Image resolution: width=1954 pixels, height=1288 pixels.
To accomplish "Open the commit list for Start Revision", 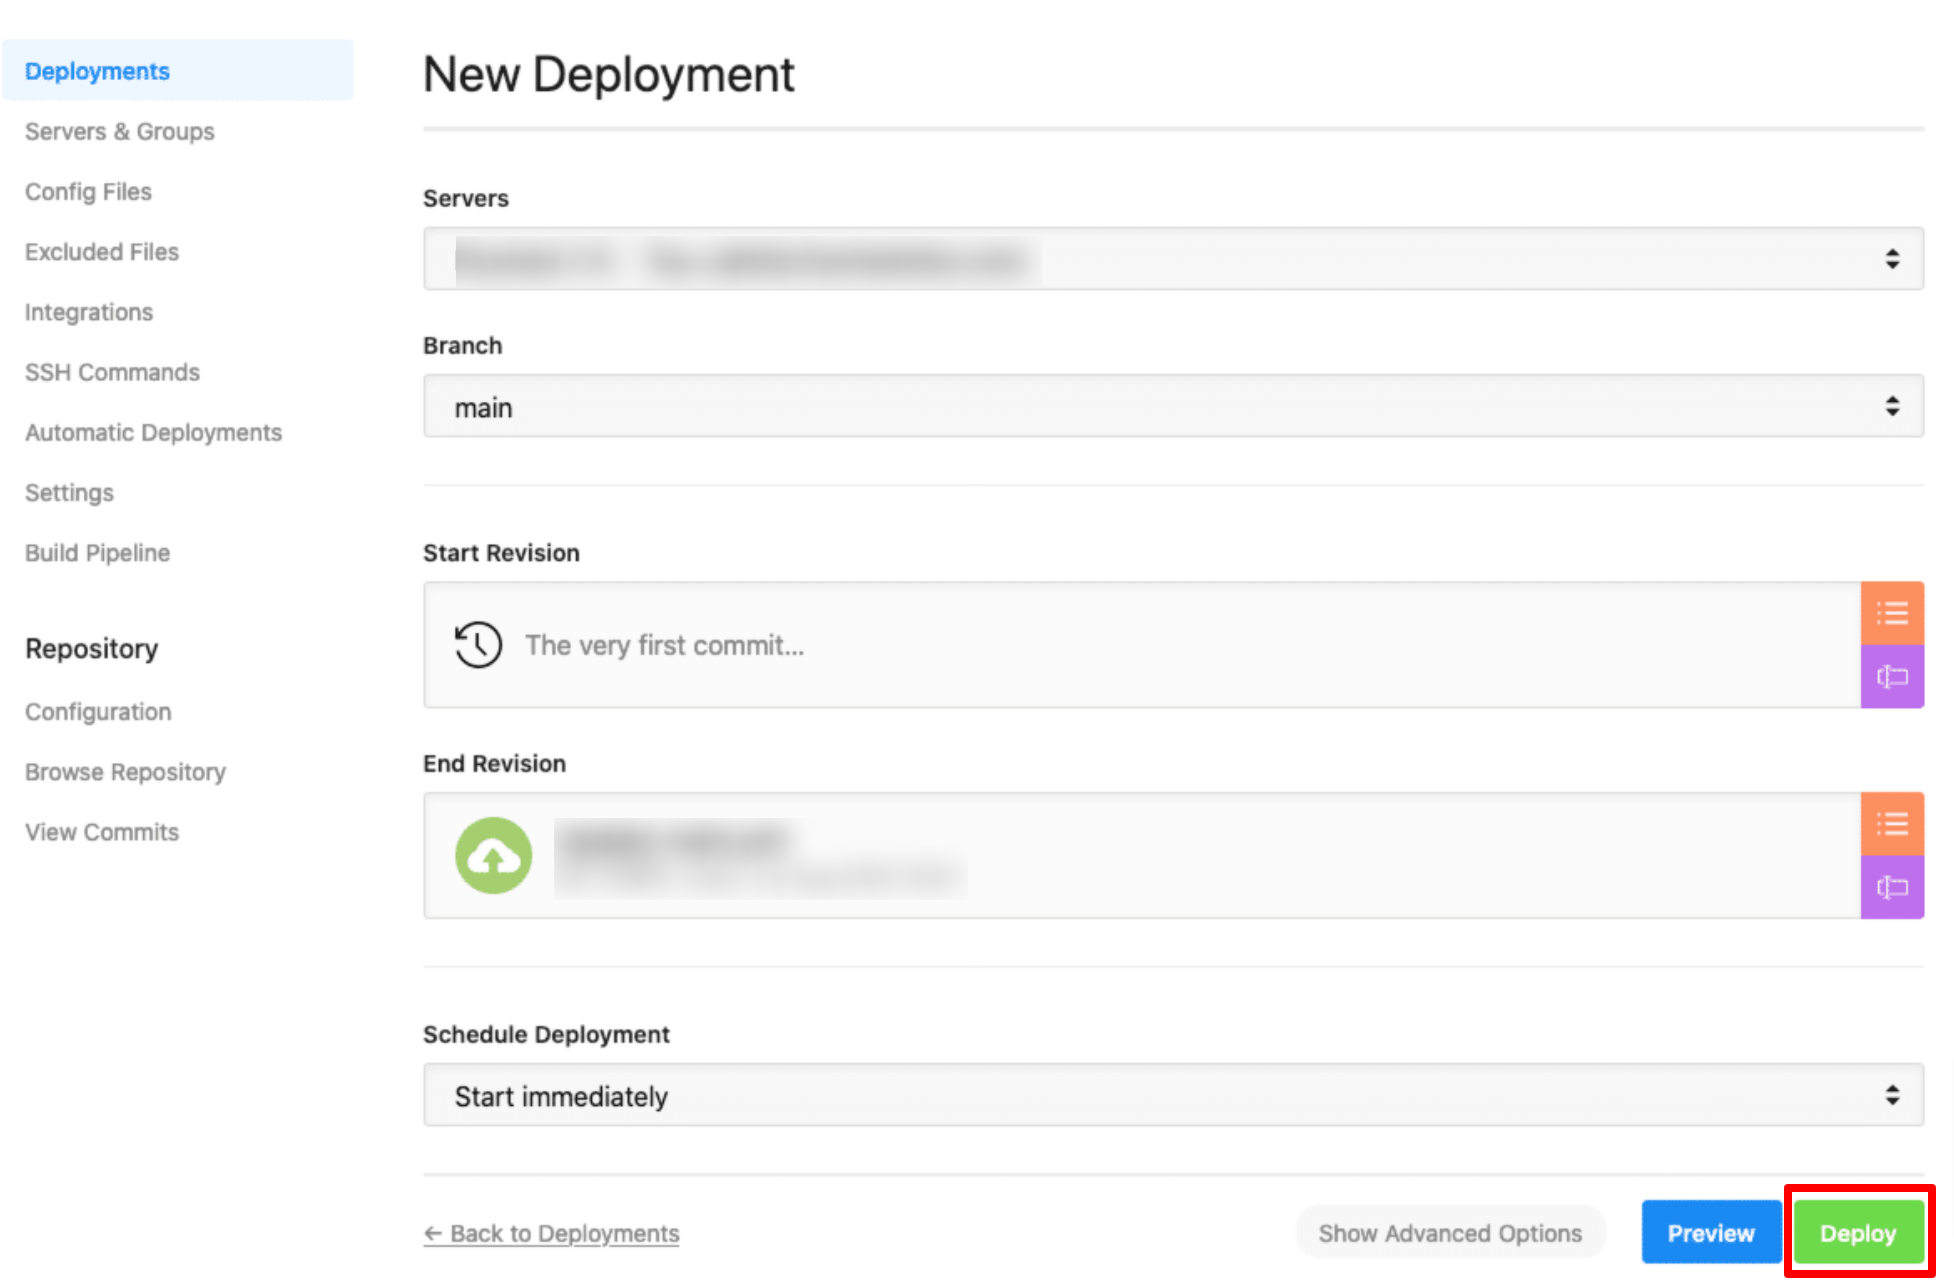I will tap(1892, 614).
